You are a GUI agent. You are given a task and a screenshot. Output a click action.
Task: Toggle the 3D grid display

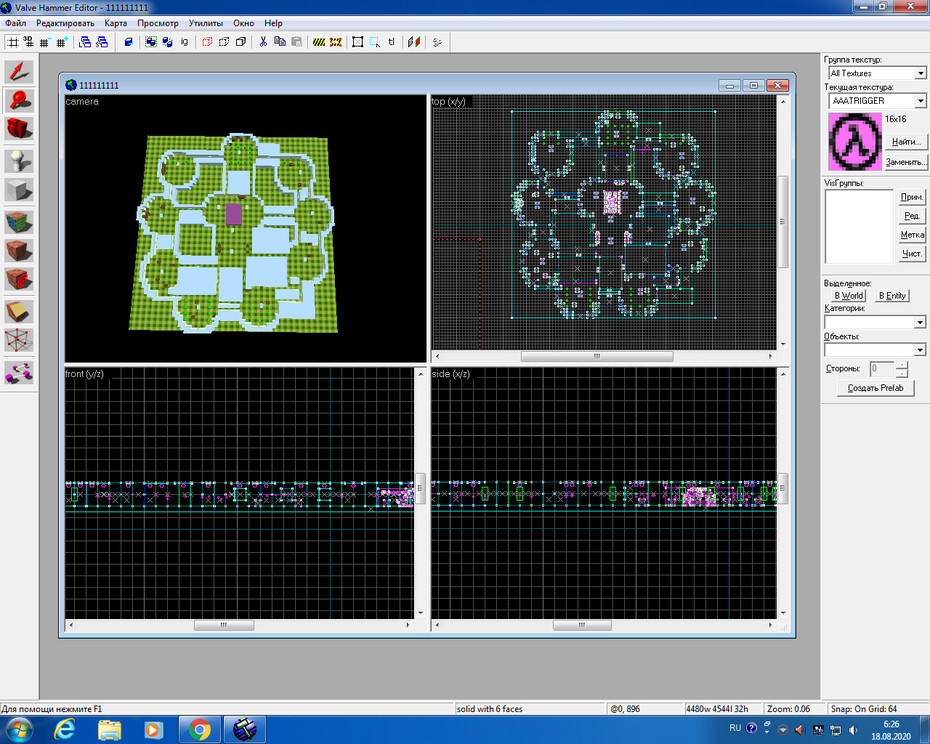point(28,42)
